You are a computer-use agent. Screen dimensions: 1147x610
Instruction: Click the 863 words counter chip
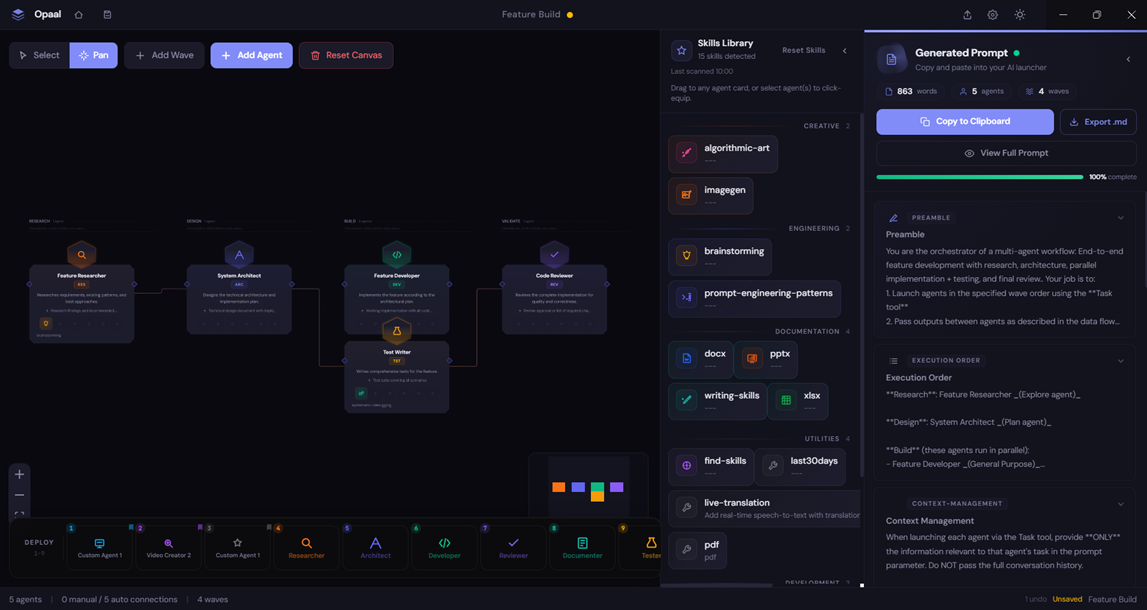911,91
